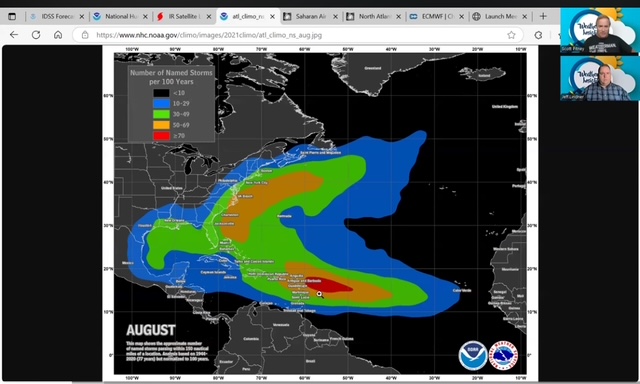Click the red ≥70 legend swatch

161,135
